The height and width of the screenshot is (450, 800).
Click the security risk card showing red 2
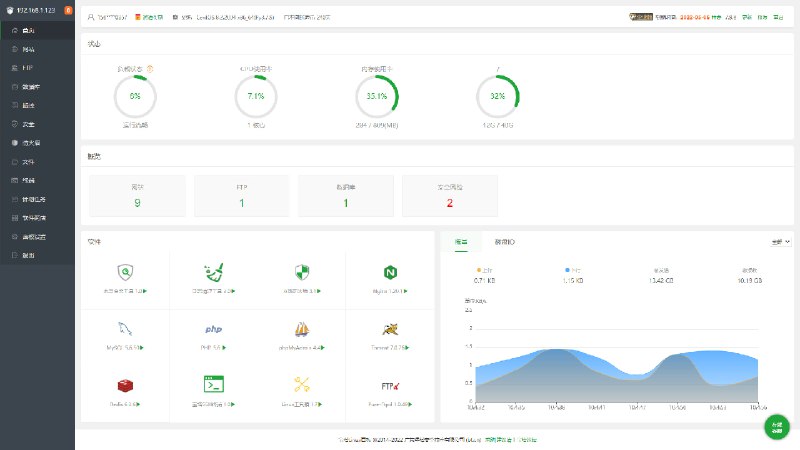pos(449,196)
